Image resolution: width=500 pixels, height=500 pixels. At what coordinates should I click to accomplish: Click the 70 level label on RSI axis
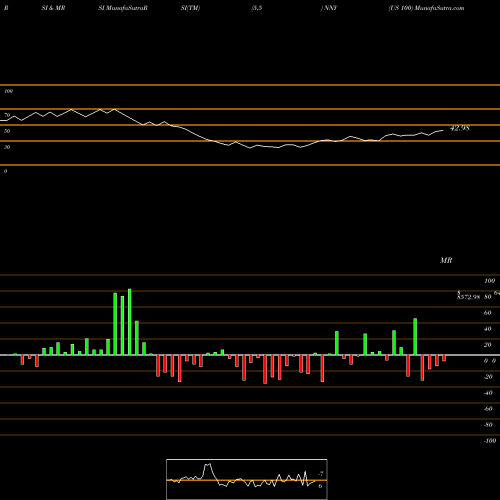click(x=7, y=115)
